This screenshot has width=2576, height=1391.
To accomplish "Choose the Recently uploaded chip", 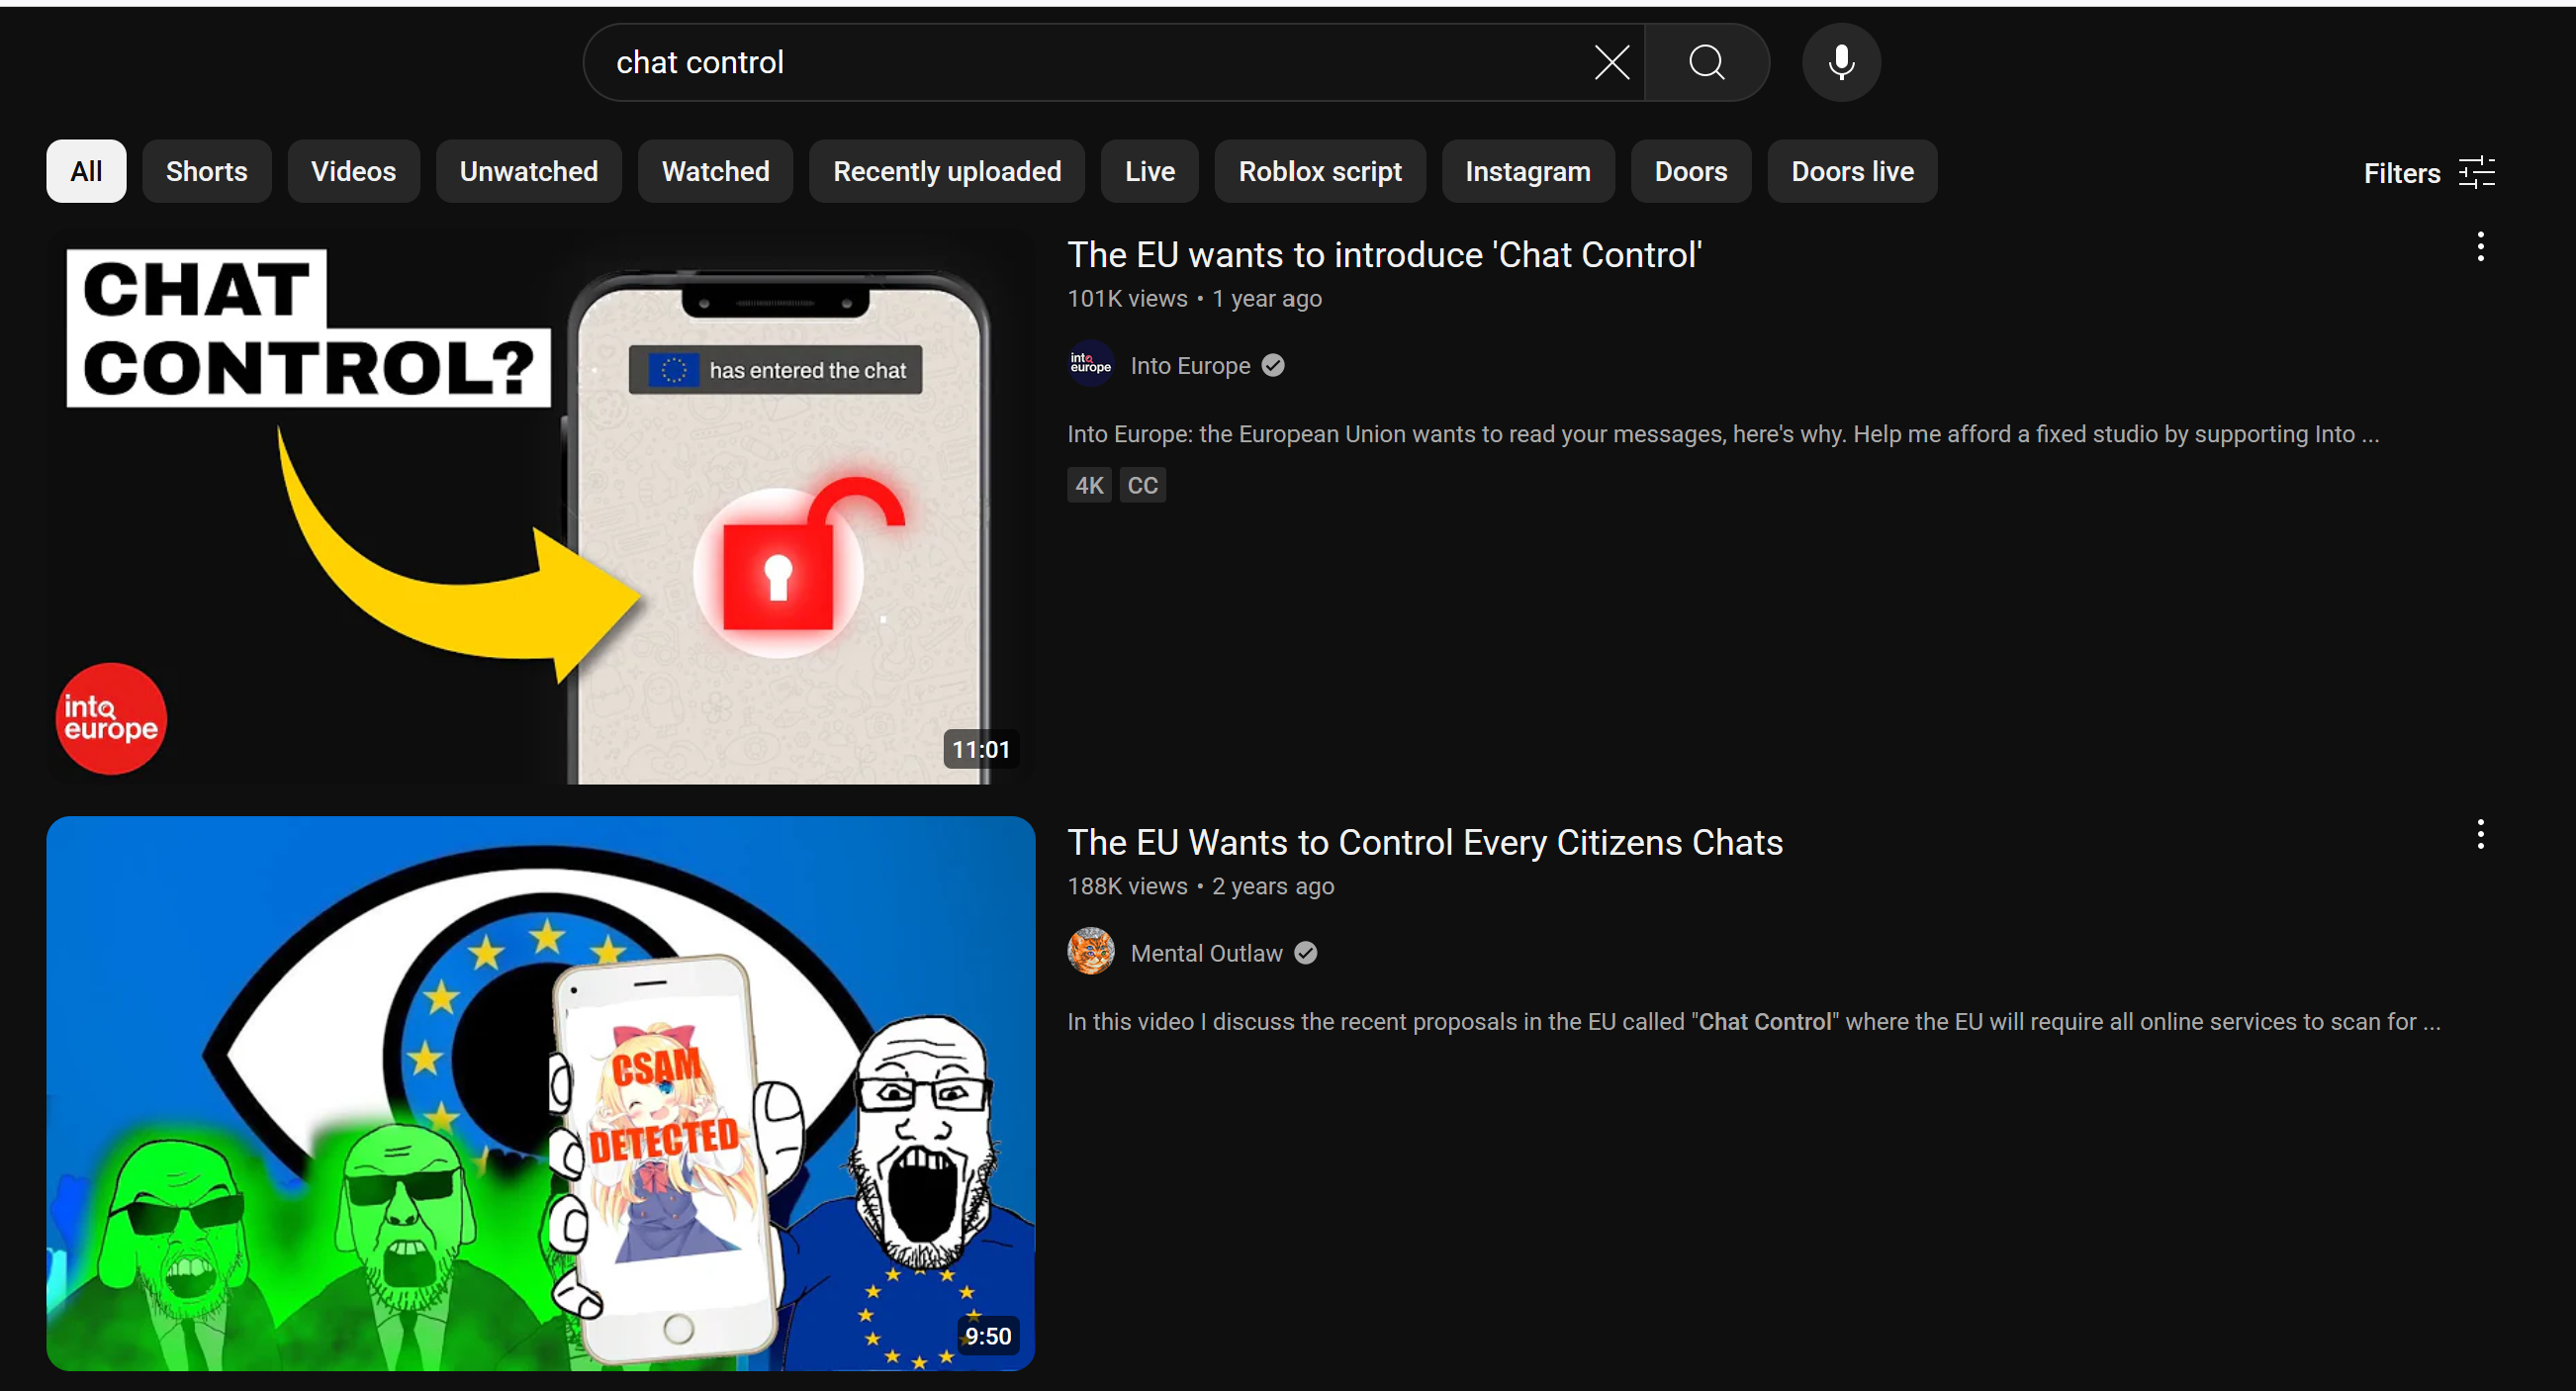I will [x=947, y=171].
